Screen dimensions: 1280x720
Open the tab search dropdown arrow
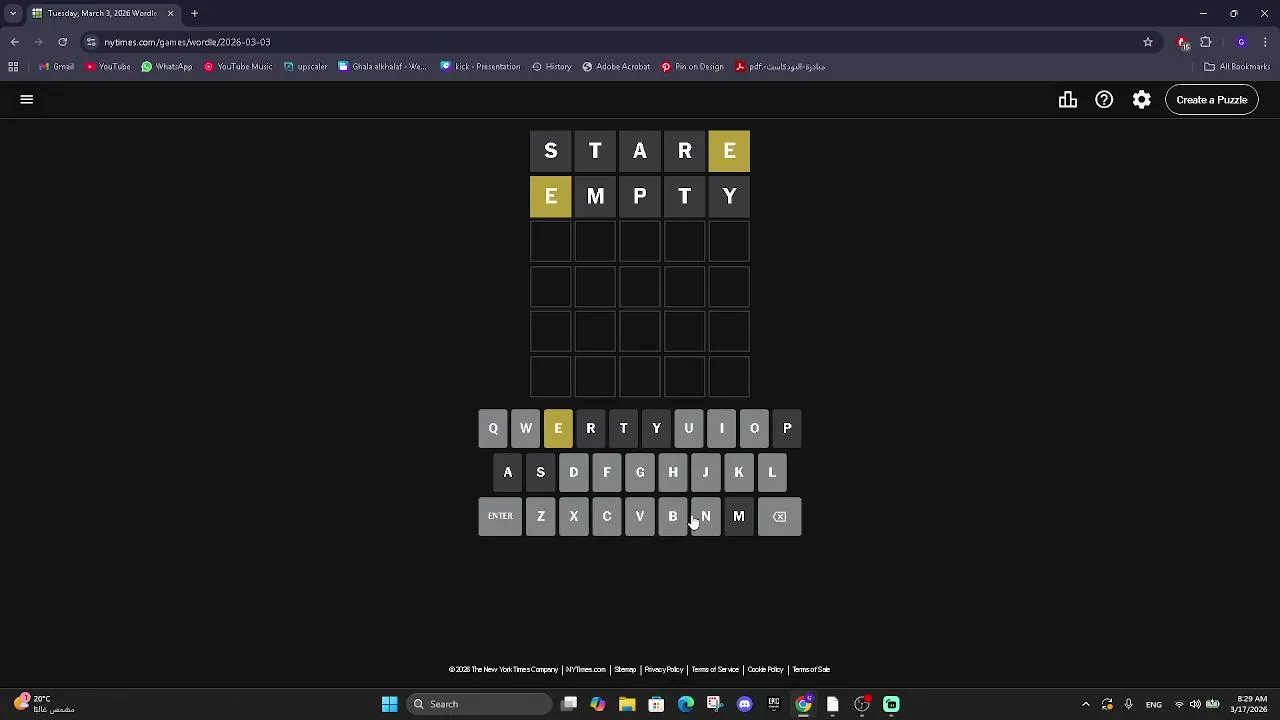13,13
